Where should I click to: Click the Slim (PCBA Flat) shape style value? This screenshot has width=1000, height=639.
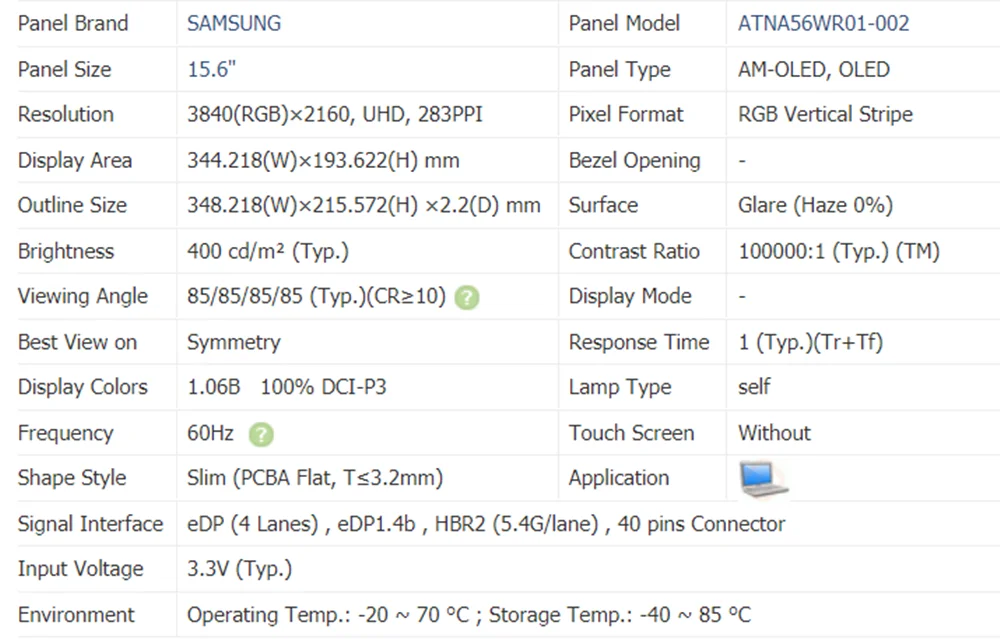[314, 478]
